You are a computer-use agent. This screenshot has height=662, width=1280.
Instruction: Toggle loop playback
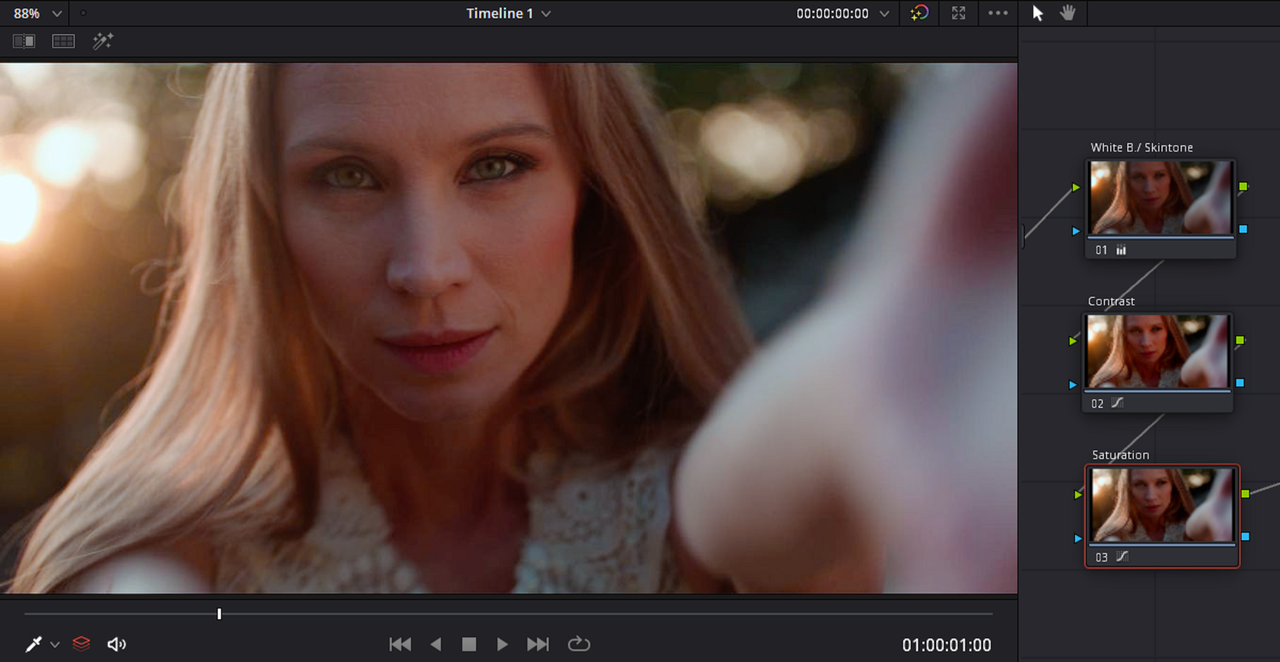579,644
